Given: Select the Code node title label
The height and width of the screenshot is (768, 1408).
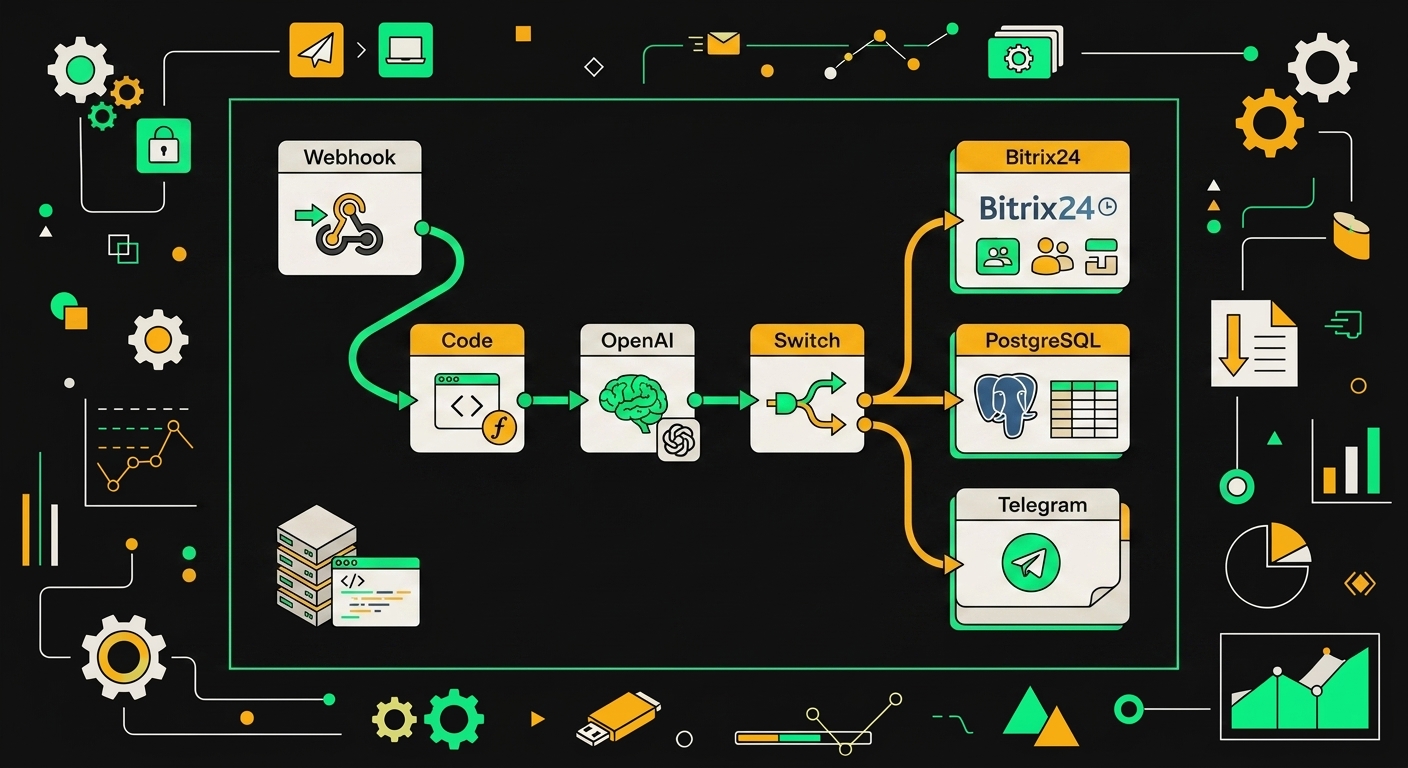Looking at the screenshot, I should [x=467, y=340].
